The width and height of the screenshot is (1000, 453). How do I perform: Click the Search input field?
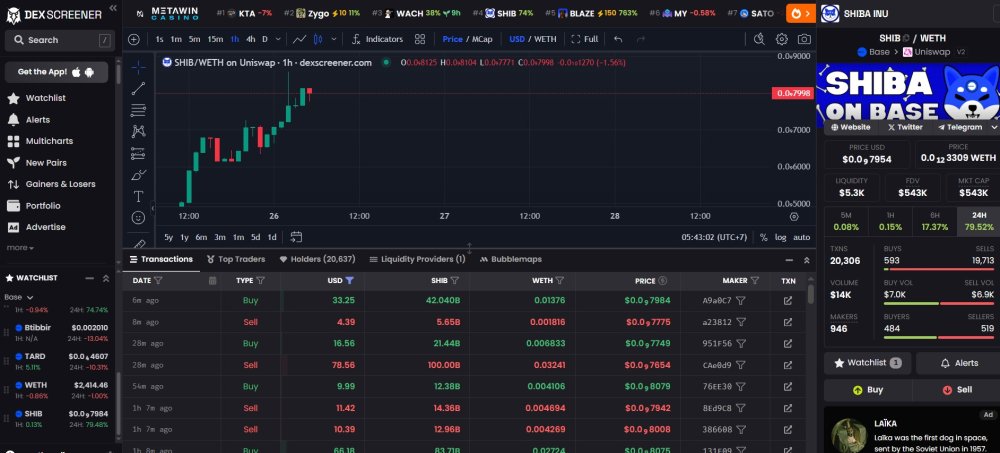[60, 40]
